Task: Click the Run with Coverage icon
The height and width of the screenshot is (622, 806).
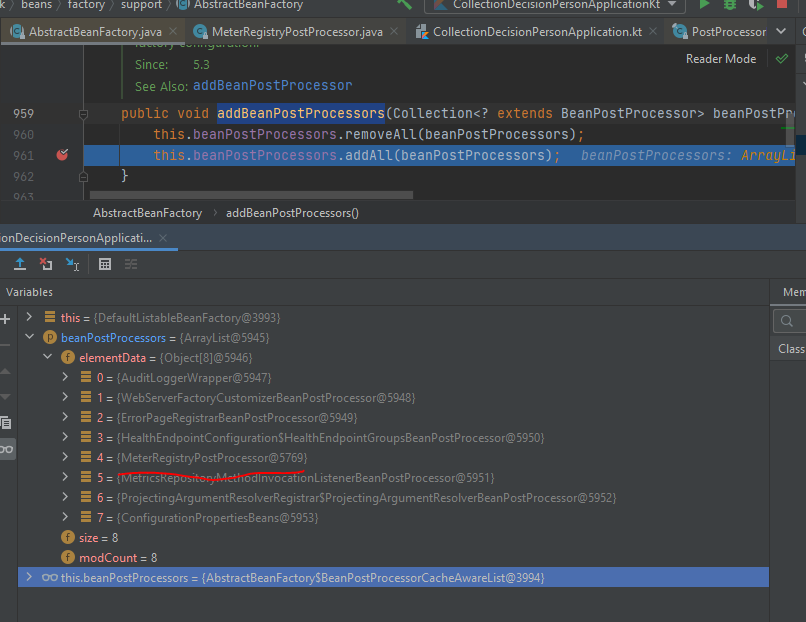Action: pos(756,4)
